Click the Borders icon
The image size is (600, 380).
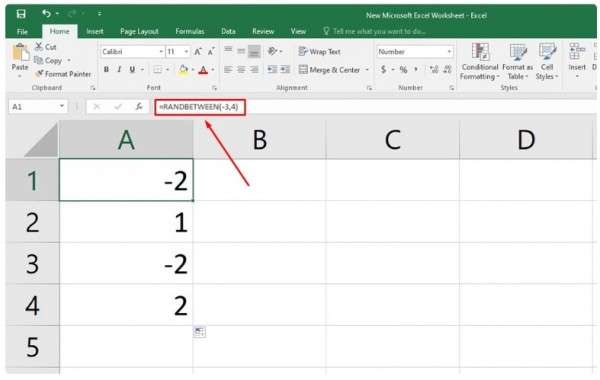(157, 70)
